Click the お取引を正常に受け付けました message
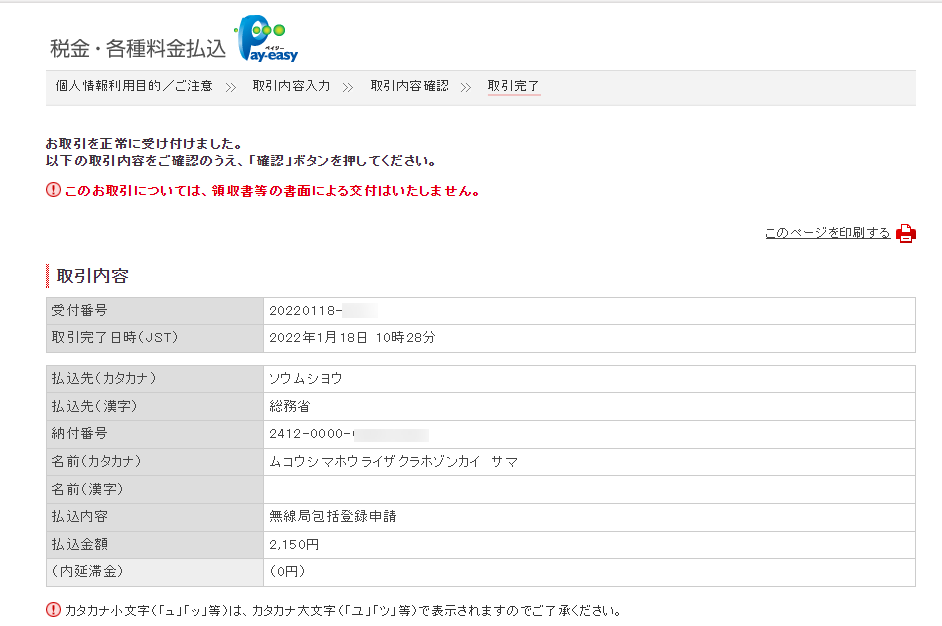Image resolution: width=942 pixels, height=626 pixels. tap(144, 144)
